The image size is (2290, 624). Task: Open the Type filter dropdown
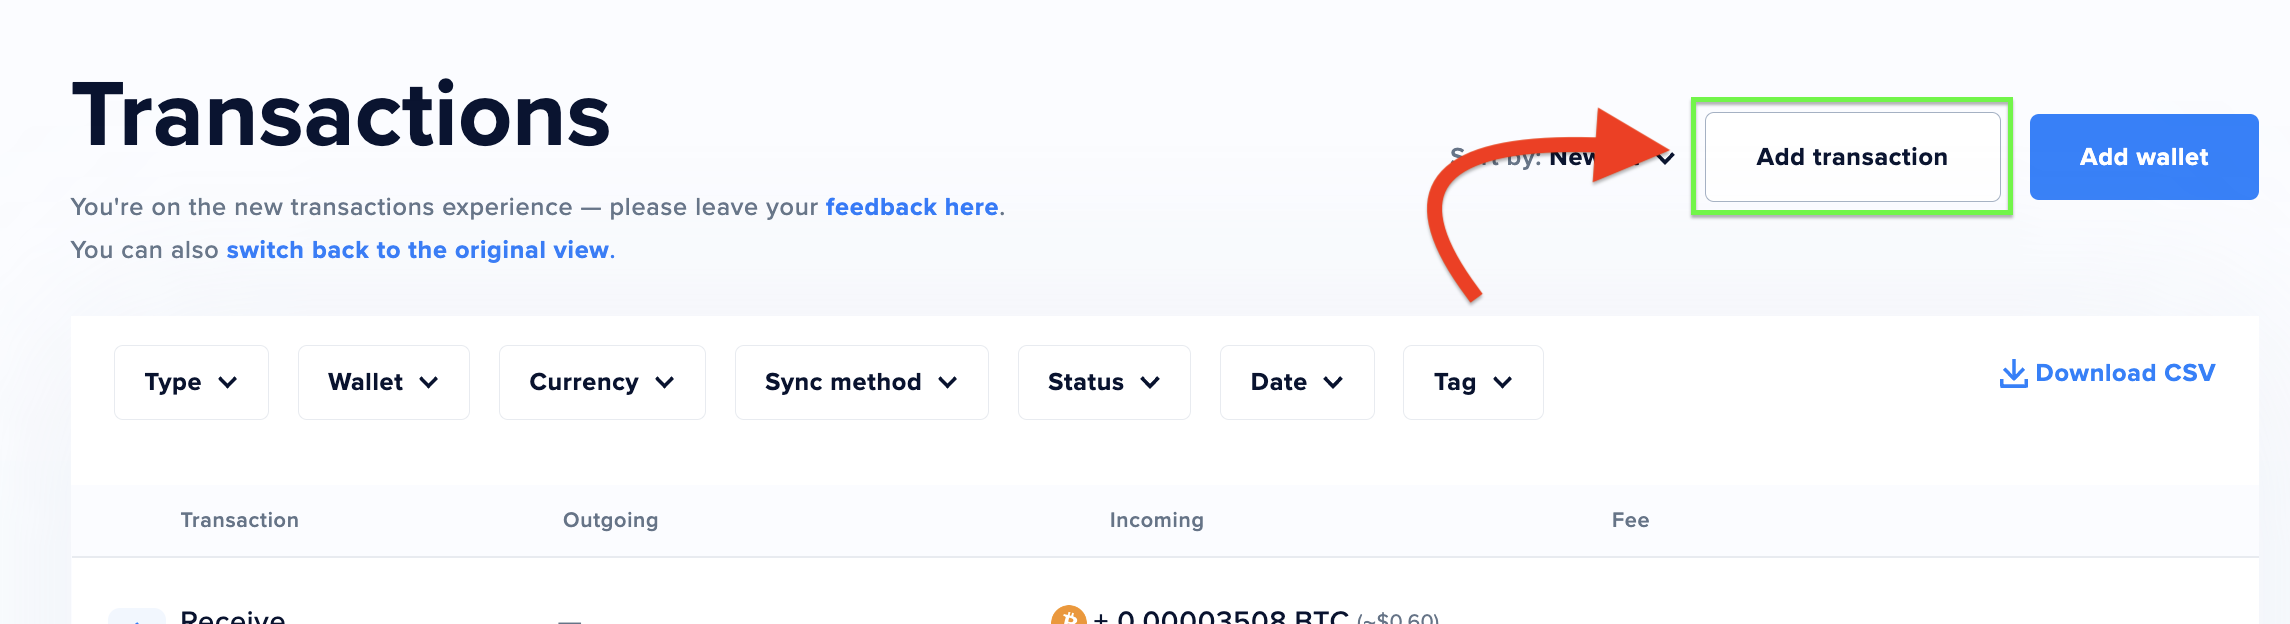pyautogui.click(x=190, y=382)
